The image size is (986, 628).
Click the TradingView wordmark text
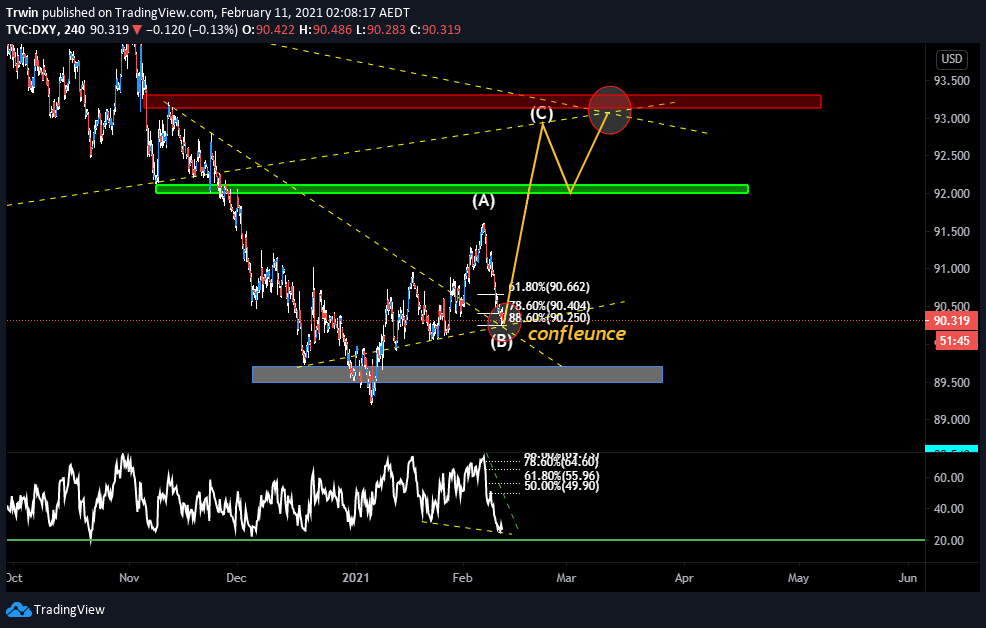[x=69, y=609]
